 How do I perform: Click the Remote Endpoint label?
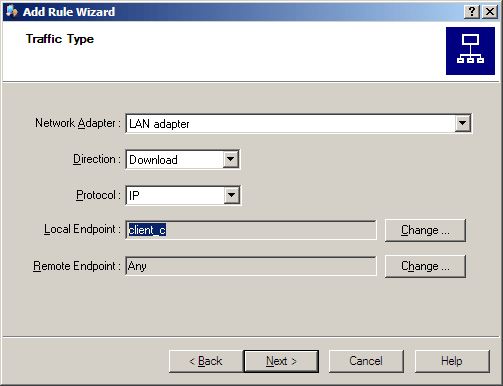[x=77, y=266]
